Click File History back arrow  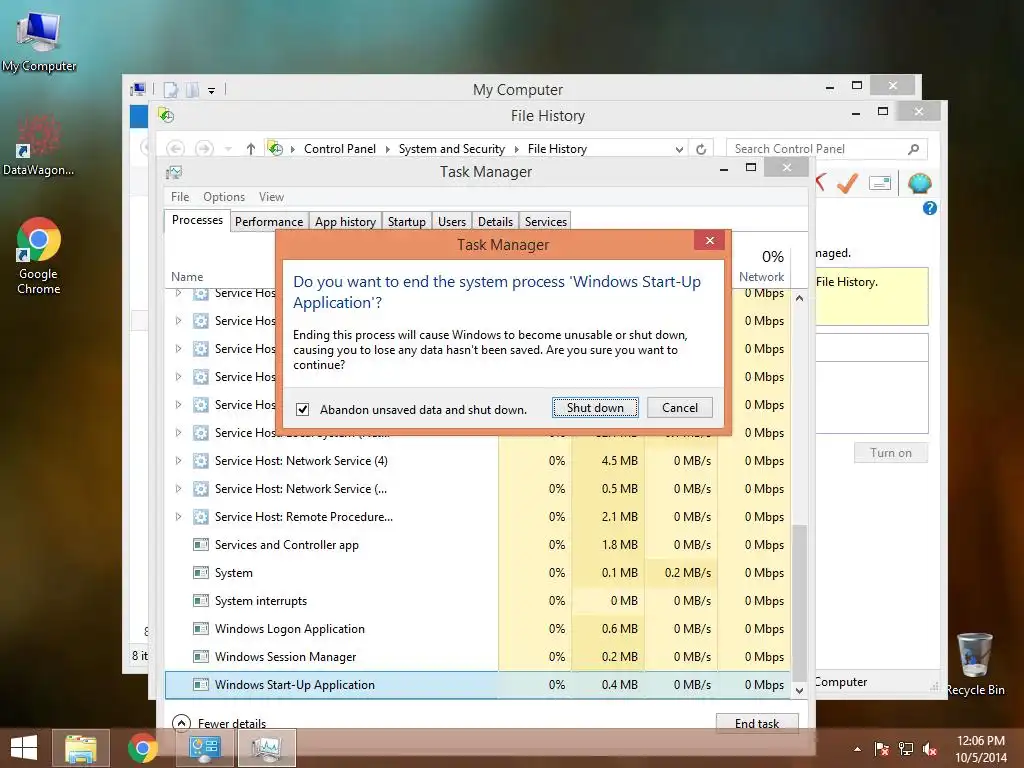click(175, 149)
